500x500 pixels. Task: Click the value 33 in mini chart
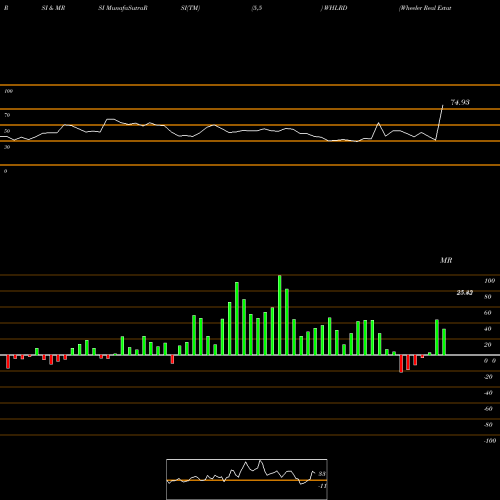[322, 474]
